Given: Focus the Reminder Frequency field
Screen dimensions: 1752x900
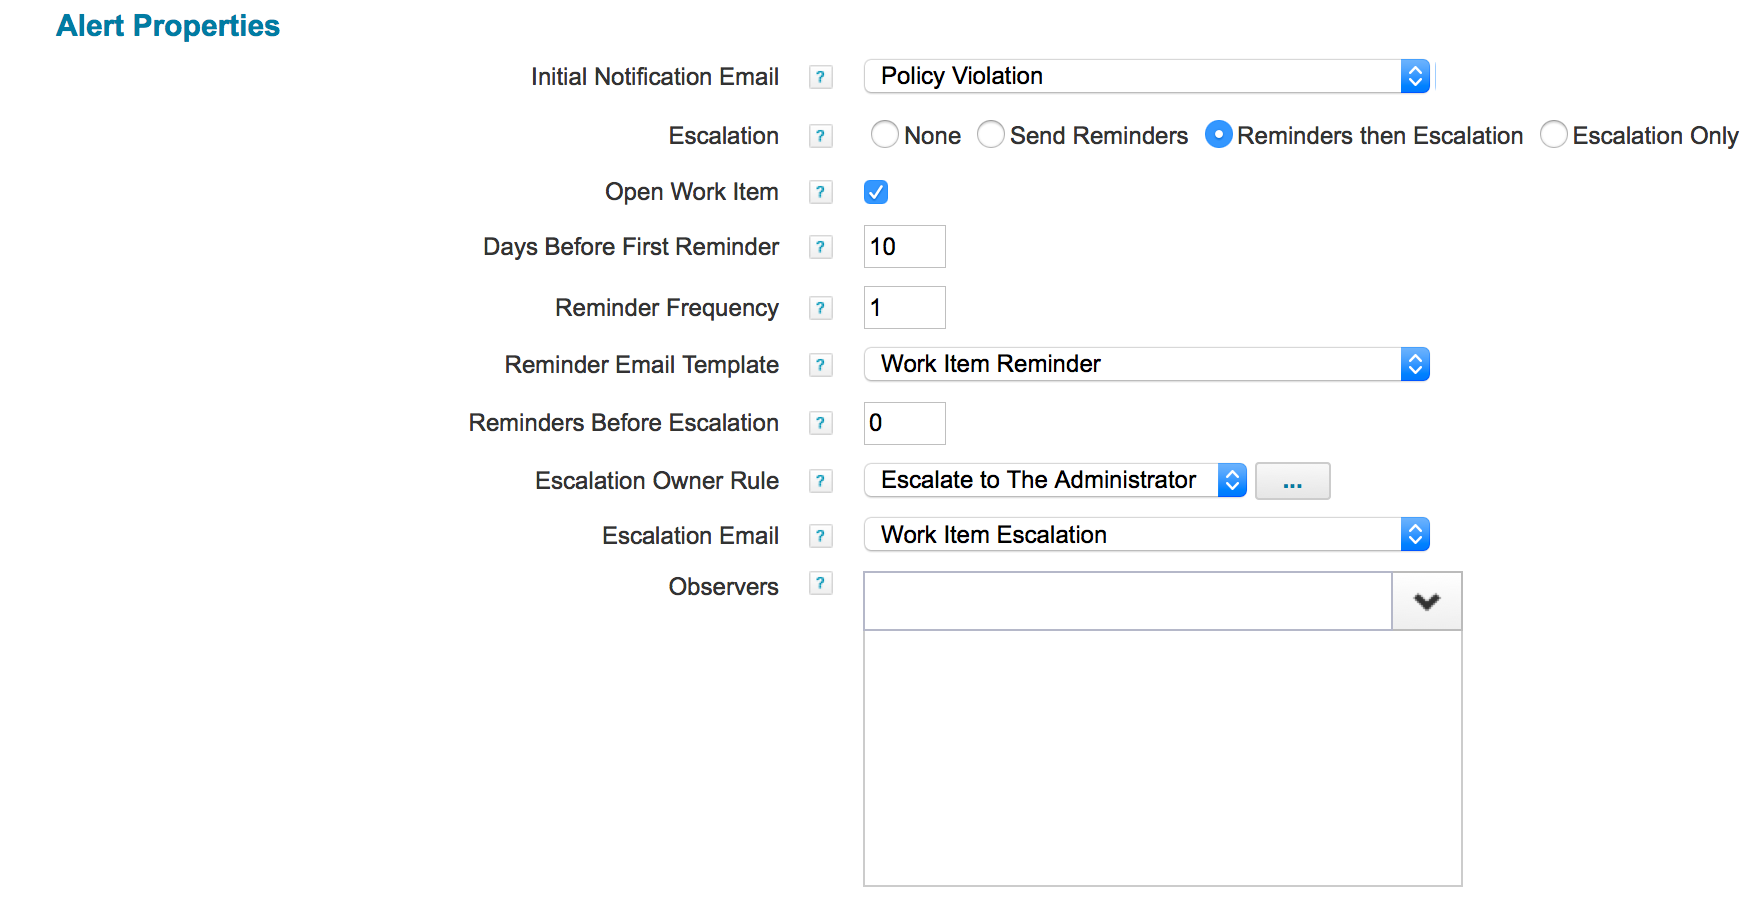Looking at the screenshot, I should [x=905, y=308].
